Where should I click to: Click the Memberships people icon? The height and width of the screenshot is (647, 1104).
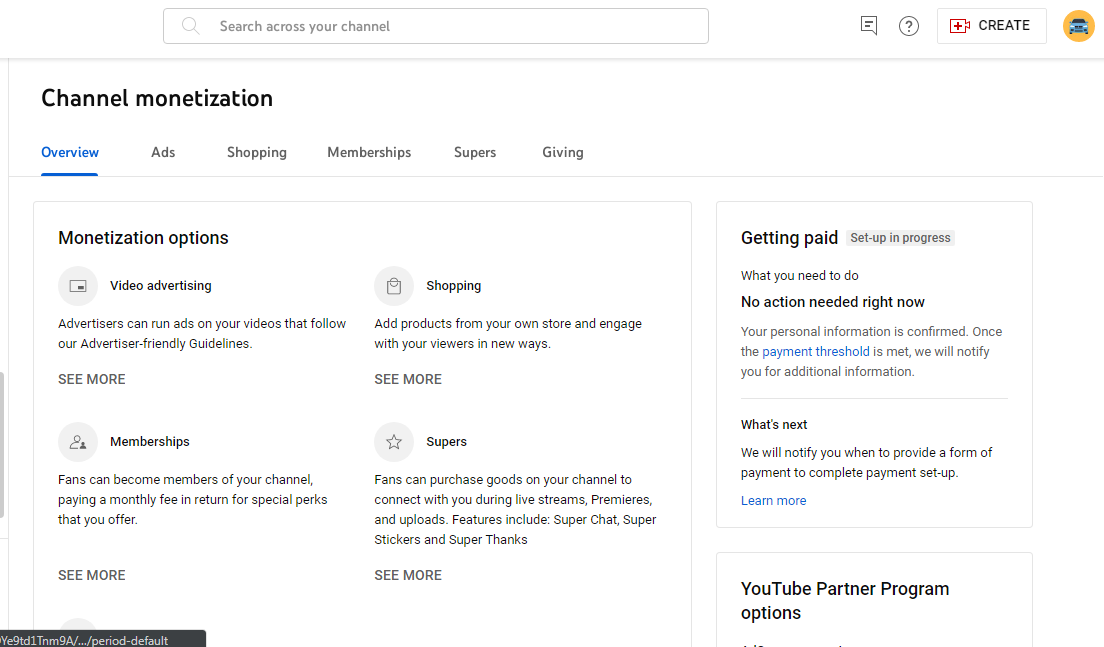(x=77, y=442)
